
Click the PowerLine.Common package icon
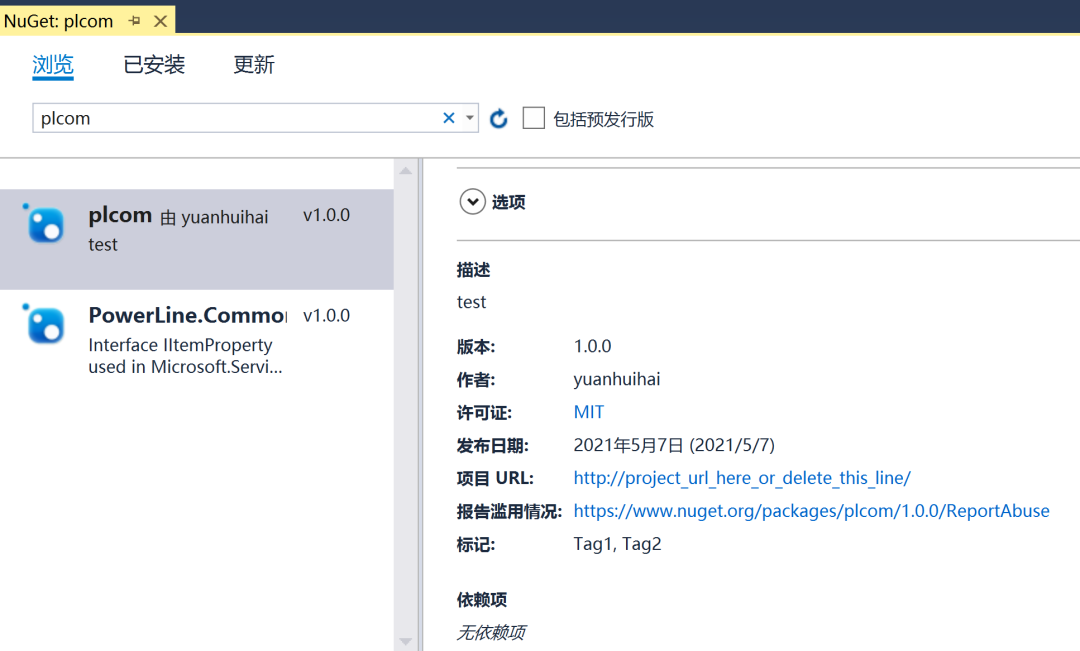(x=45, y=324)
